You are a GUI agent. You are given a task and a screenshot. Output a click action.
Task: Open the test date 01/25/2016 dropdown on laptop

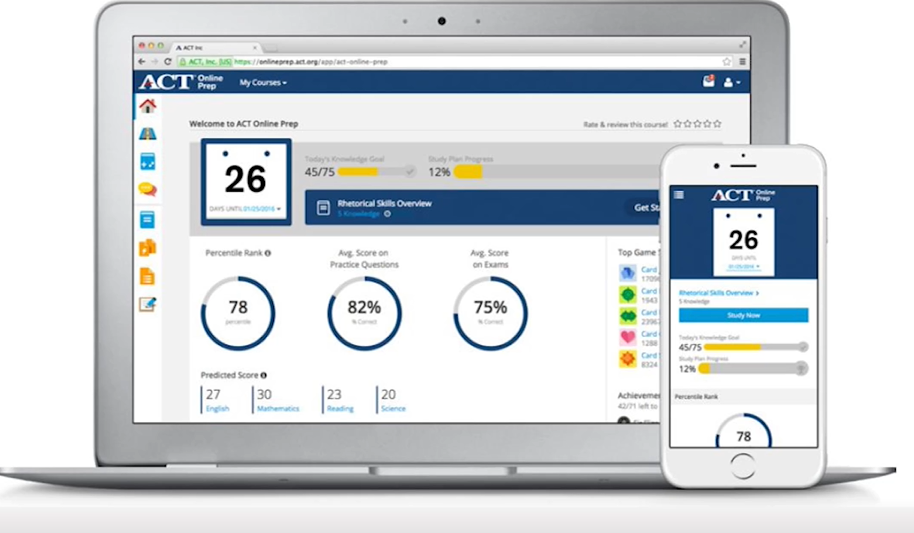click(x=262, y=209)
